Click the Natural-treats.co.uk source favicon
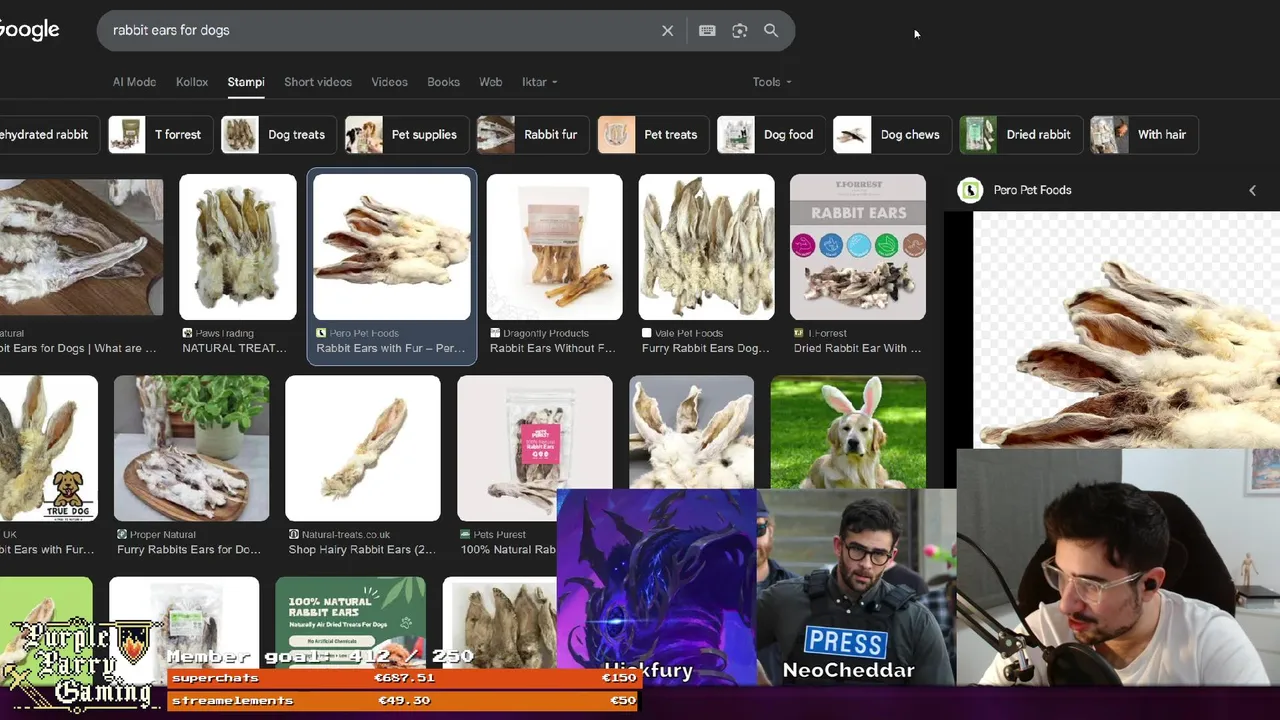This screenshot has width=1280, height=720. [x=294, y=535]
